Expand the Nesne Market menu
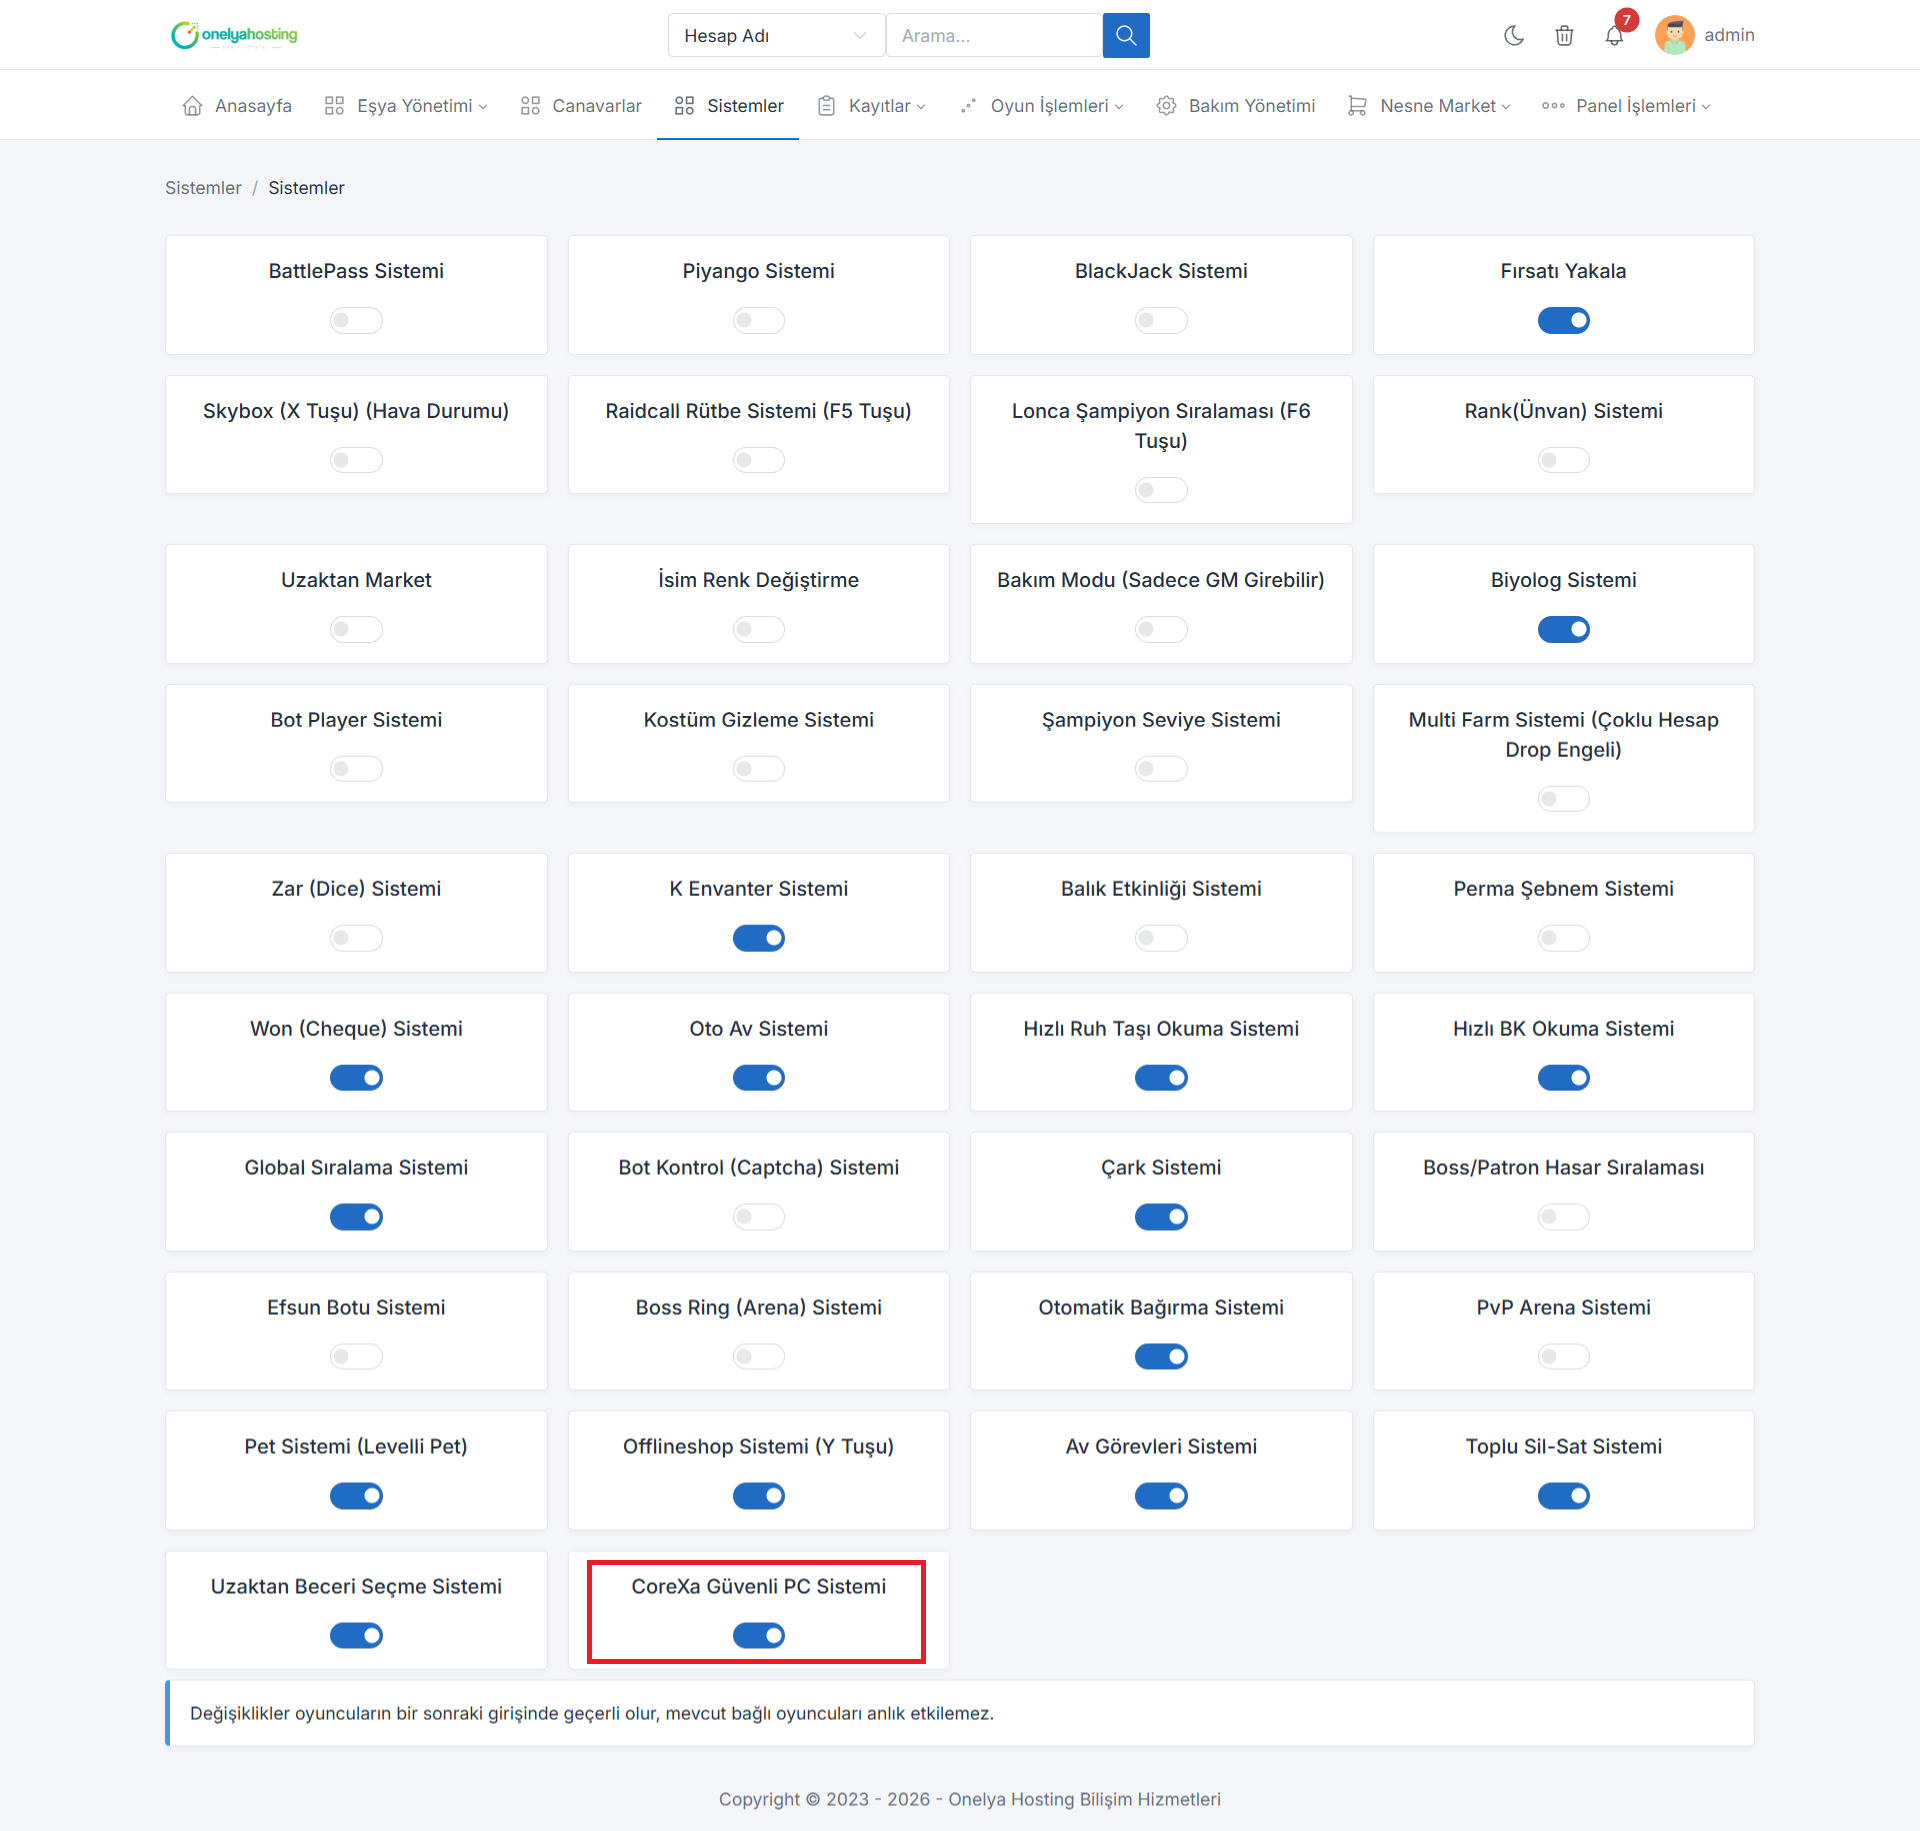Screen dimensions: 1920x1831 pos(1429,106)
